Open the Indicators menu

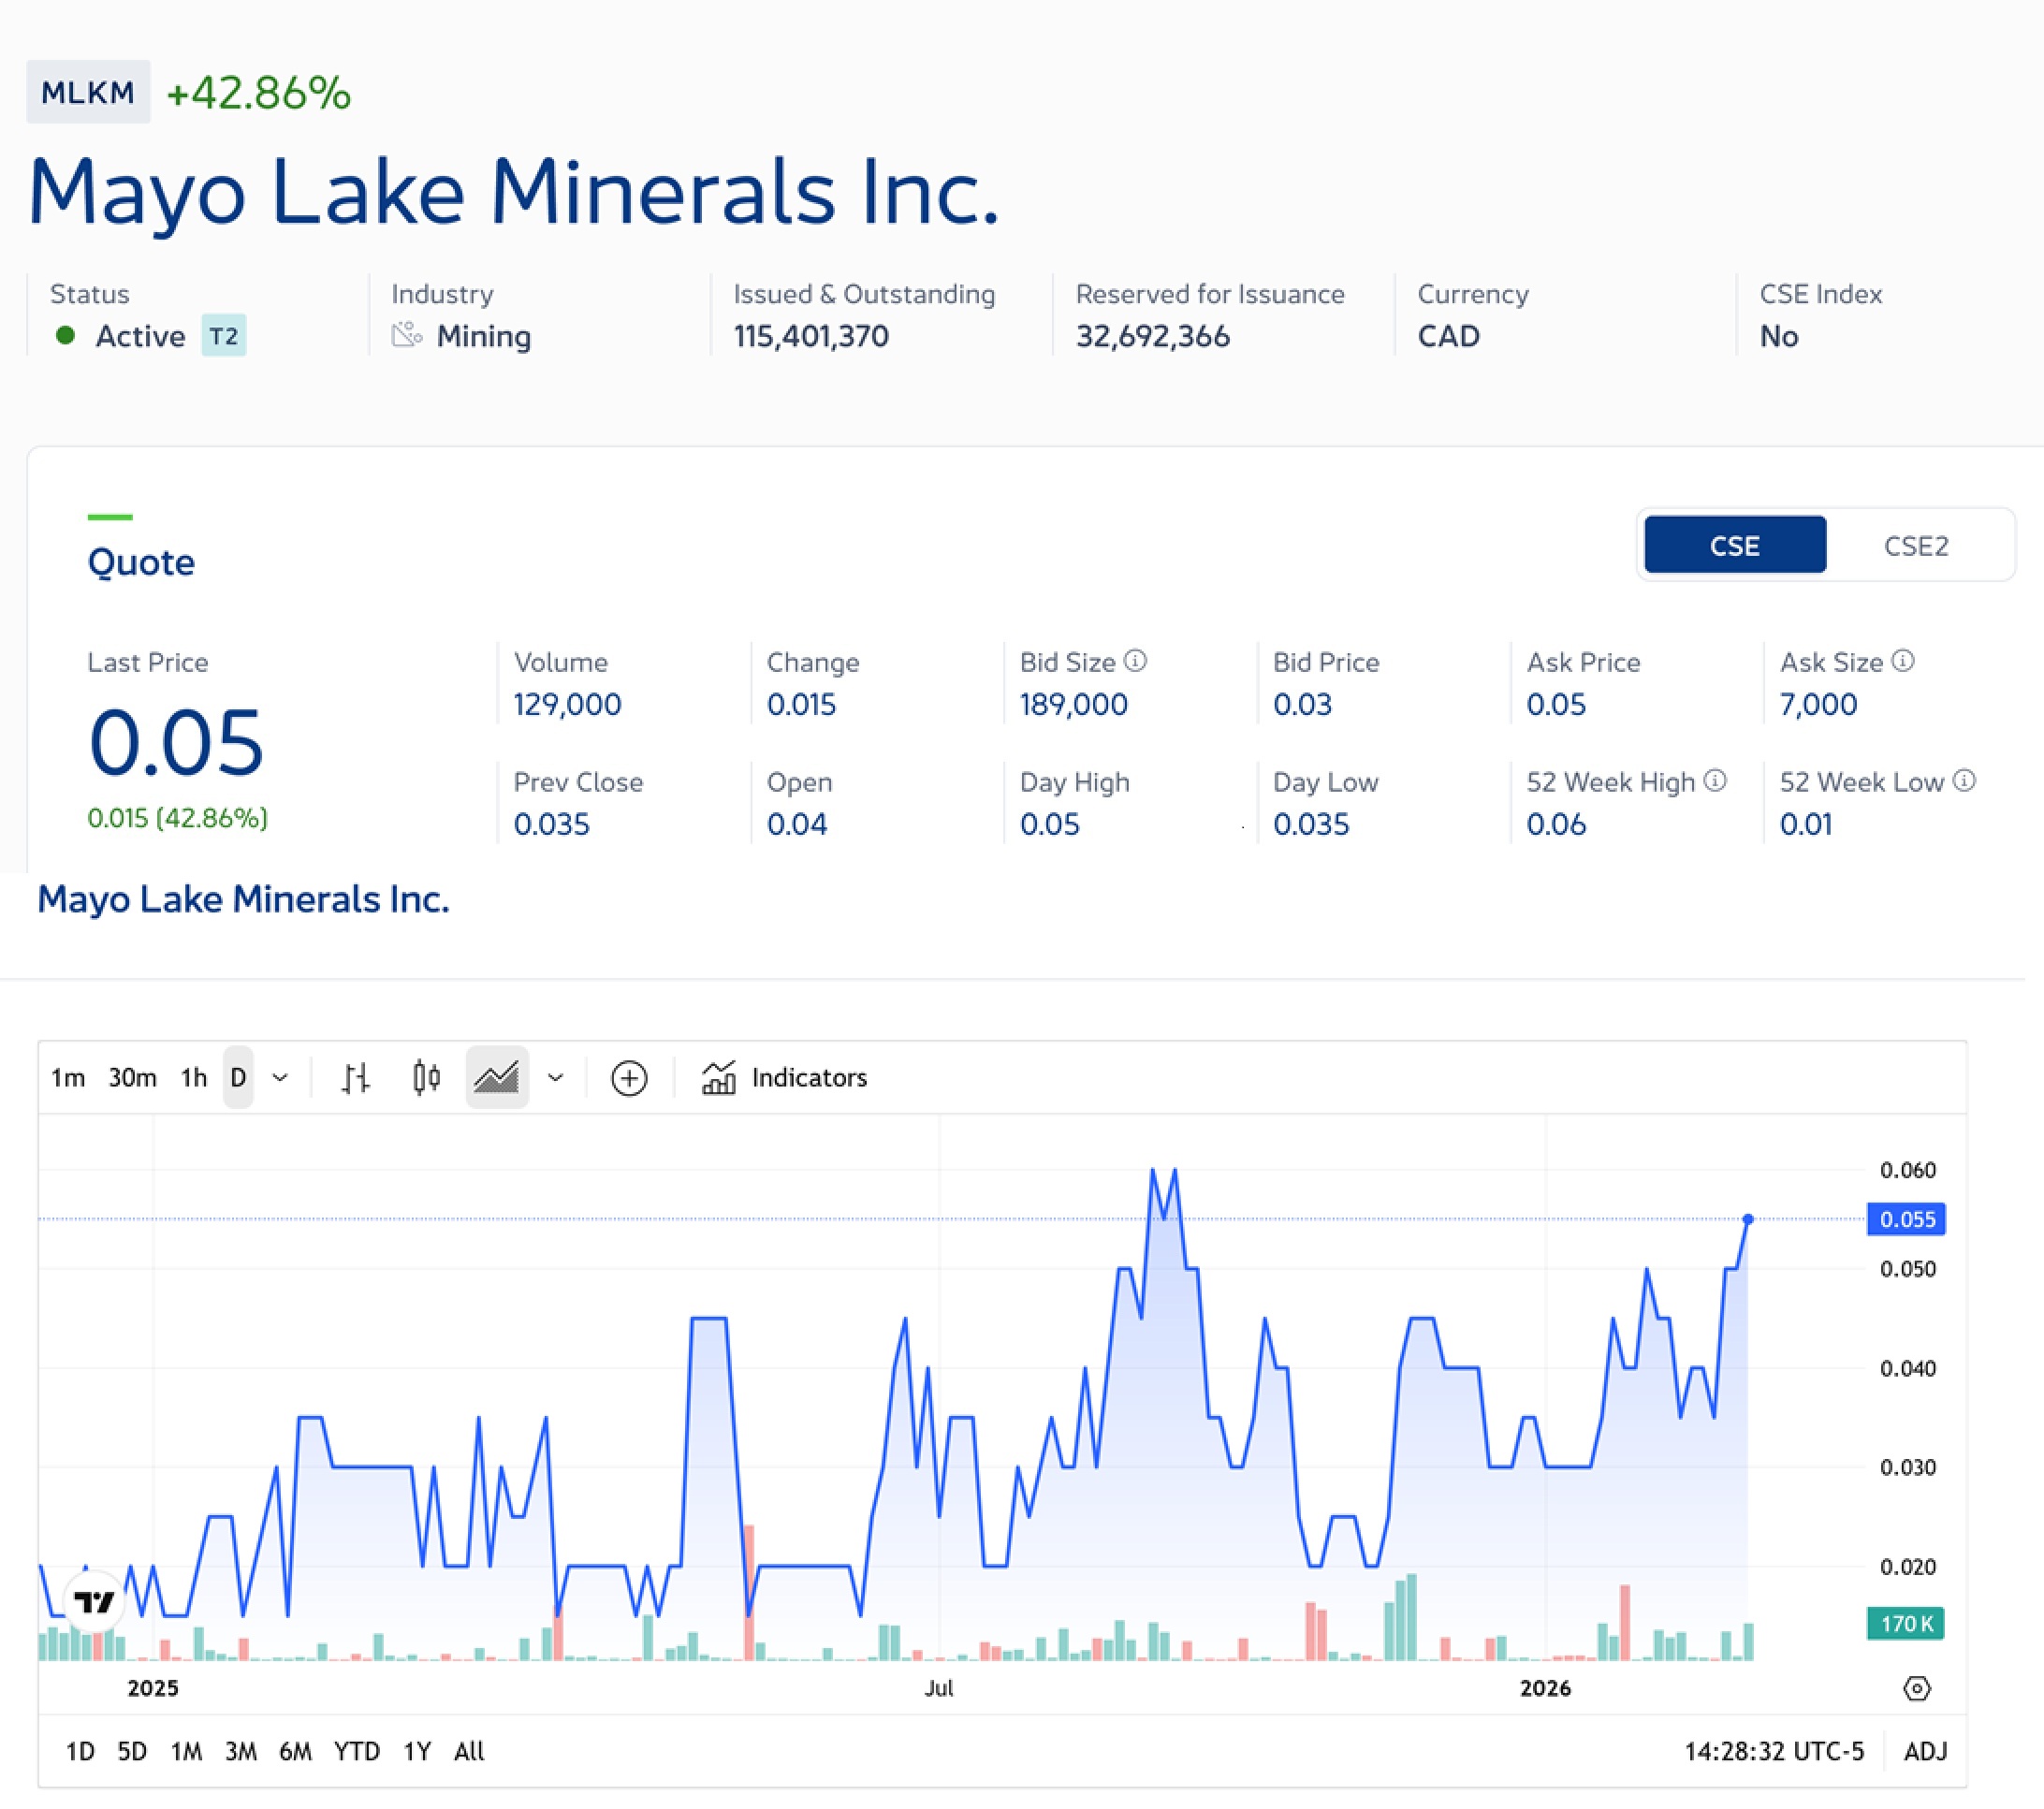pos(784,1077)
